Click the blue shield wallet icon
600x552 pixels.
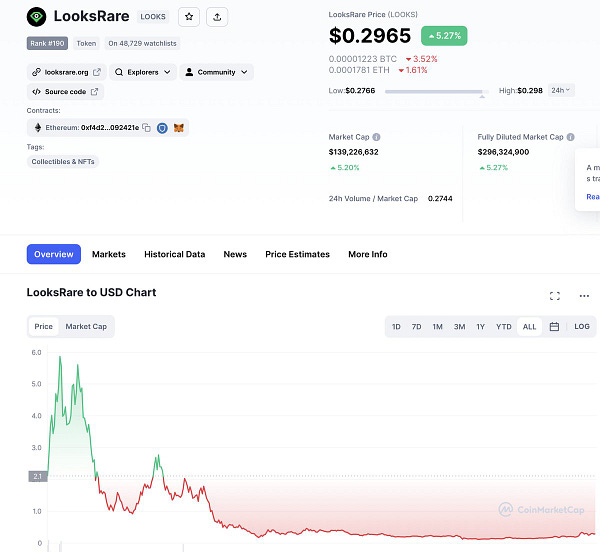tap(162, 128)
